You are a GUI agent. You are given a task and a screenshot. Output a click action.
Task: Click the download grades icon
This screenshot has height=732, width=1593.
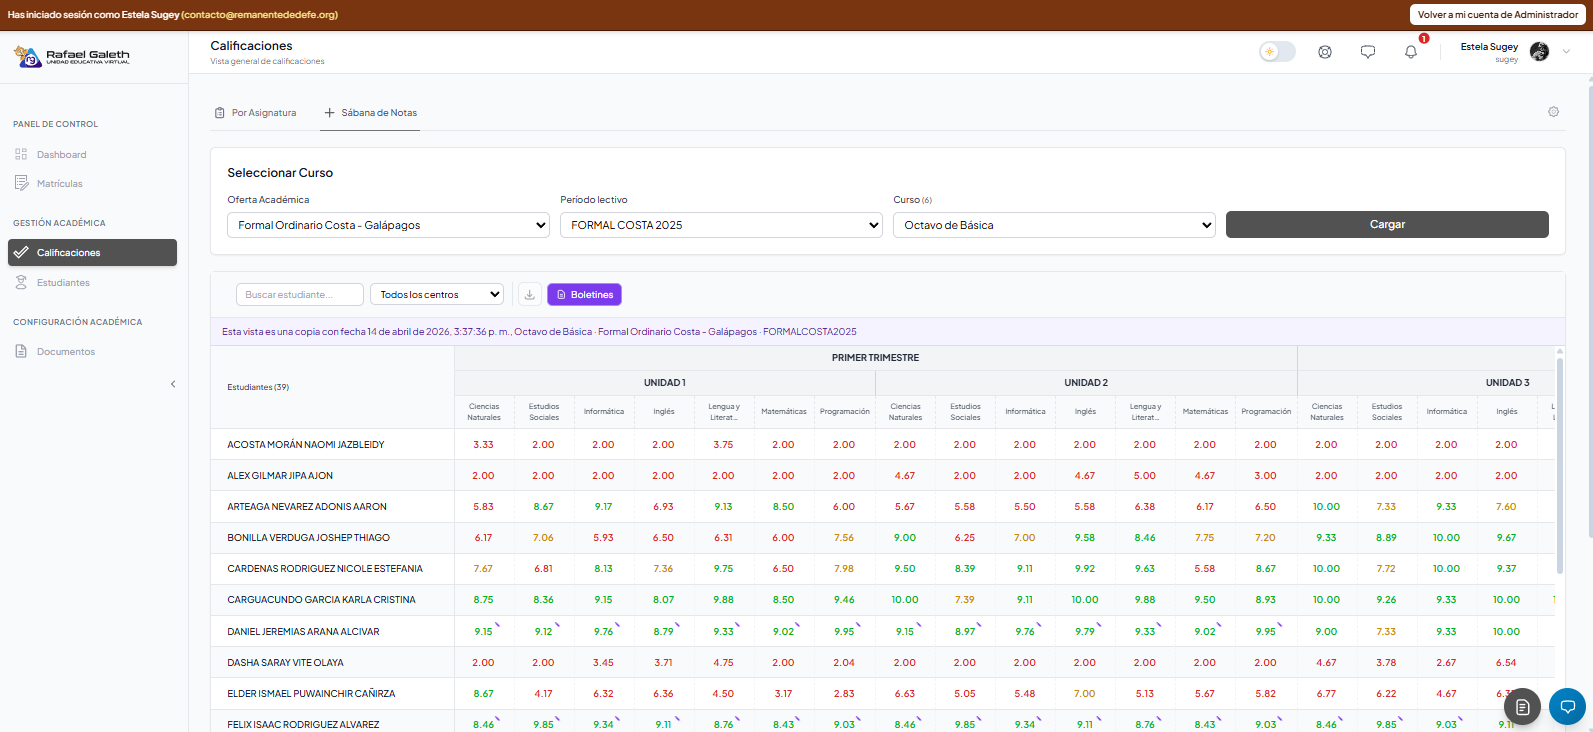[x=530, y=295]
